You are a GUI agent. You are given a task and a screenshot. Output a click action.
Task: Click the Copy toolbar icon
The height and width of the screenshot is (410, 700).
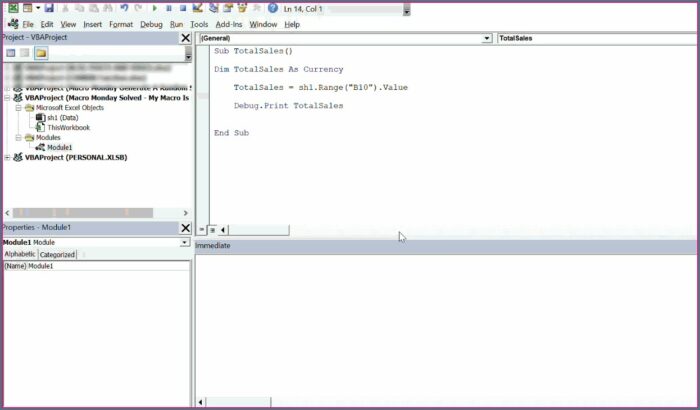[x=79, y=8]
